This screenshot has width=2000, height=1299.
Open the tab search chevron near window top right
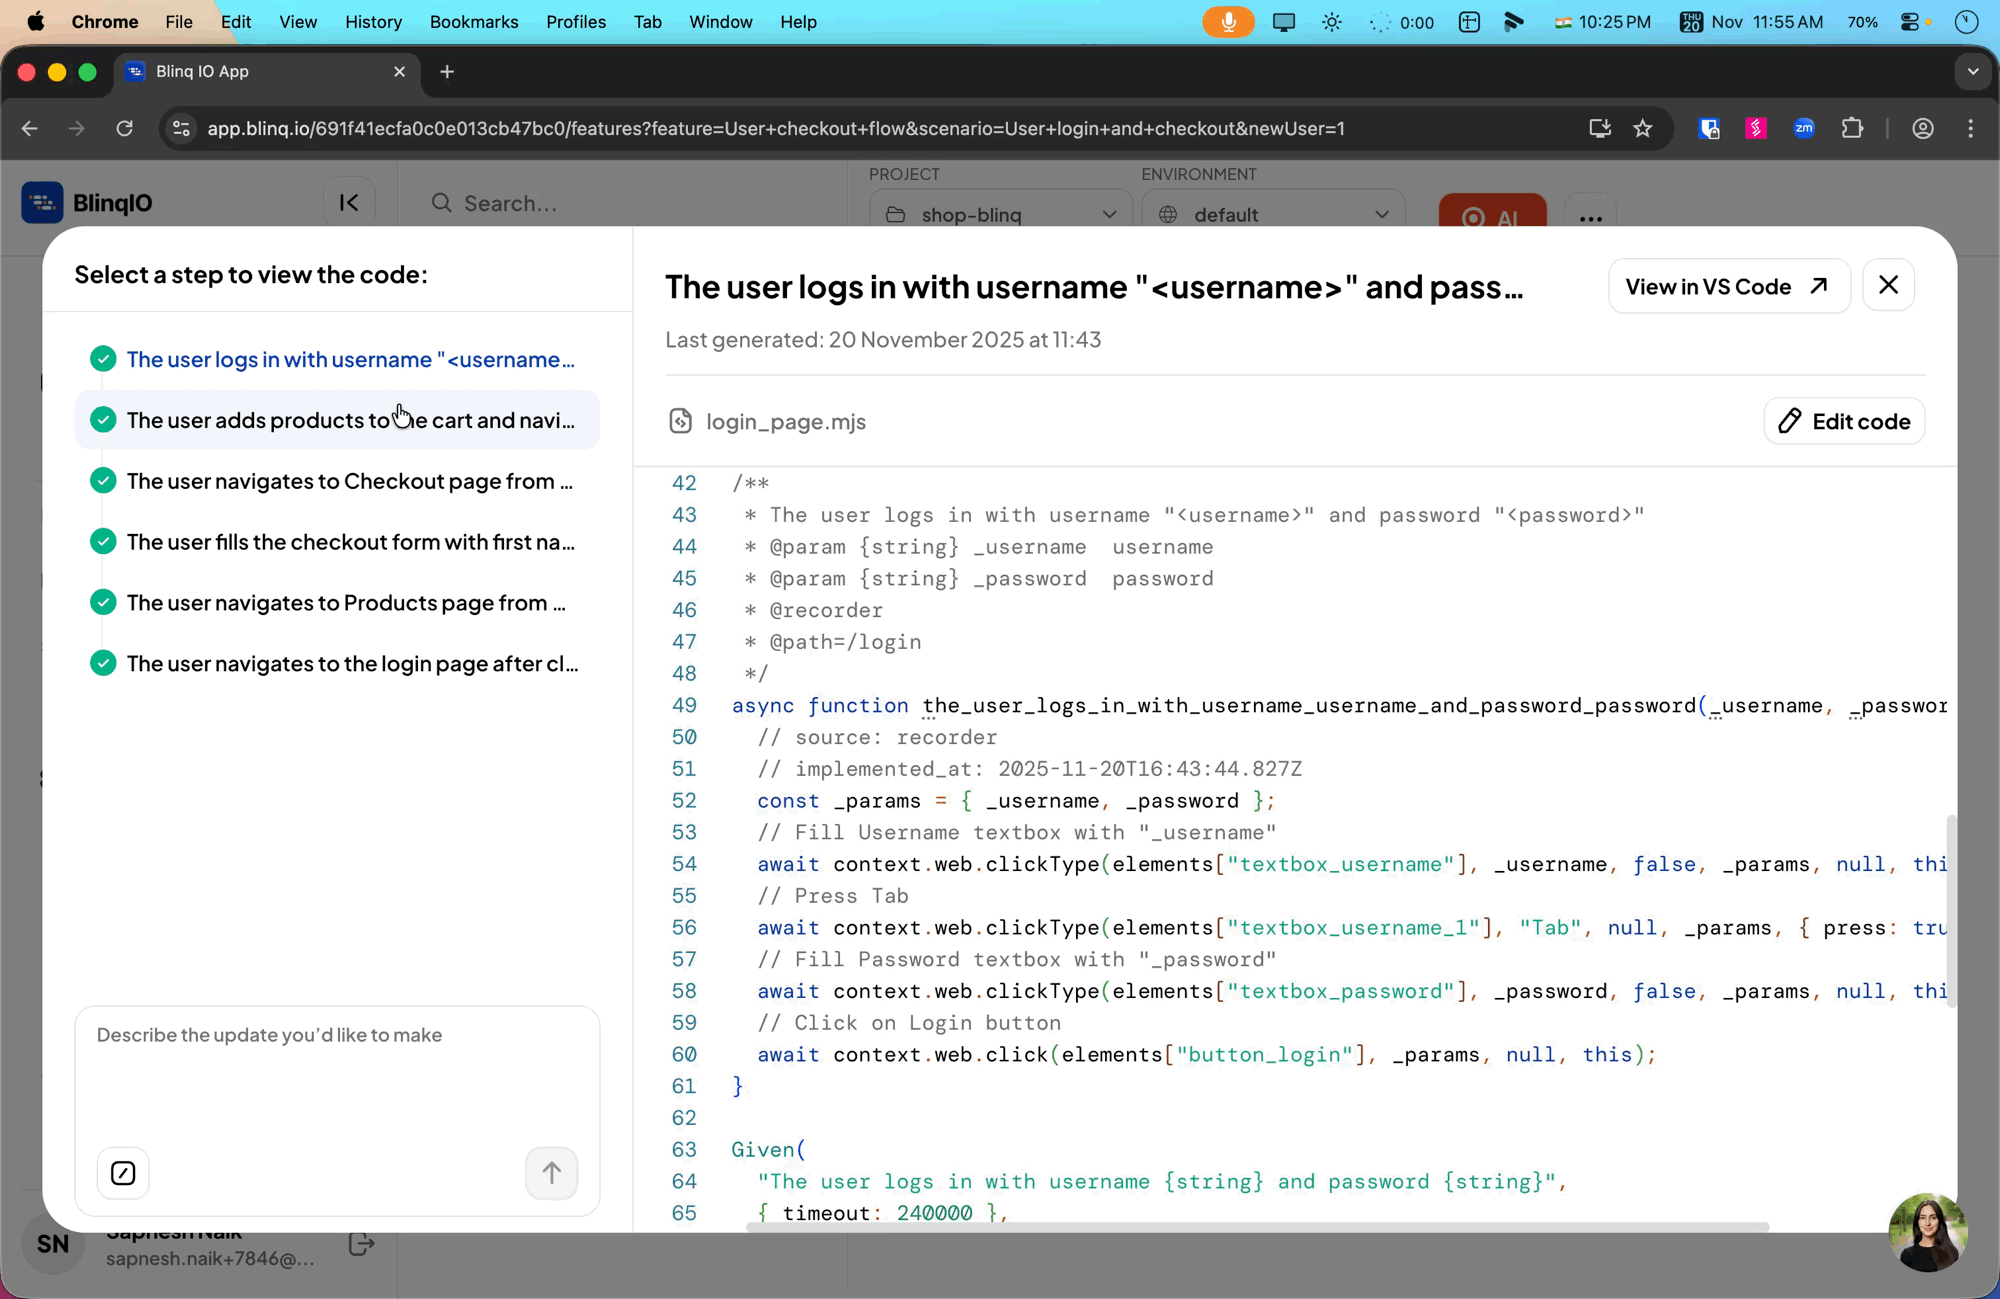click(x=1973, y=71)
